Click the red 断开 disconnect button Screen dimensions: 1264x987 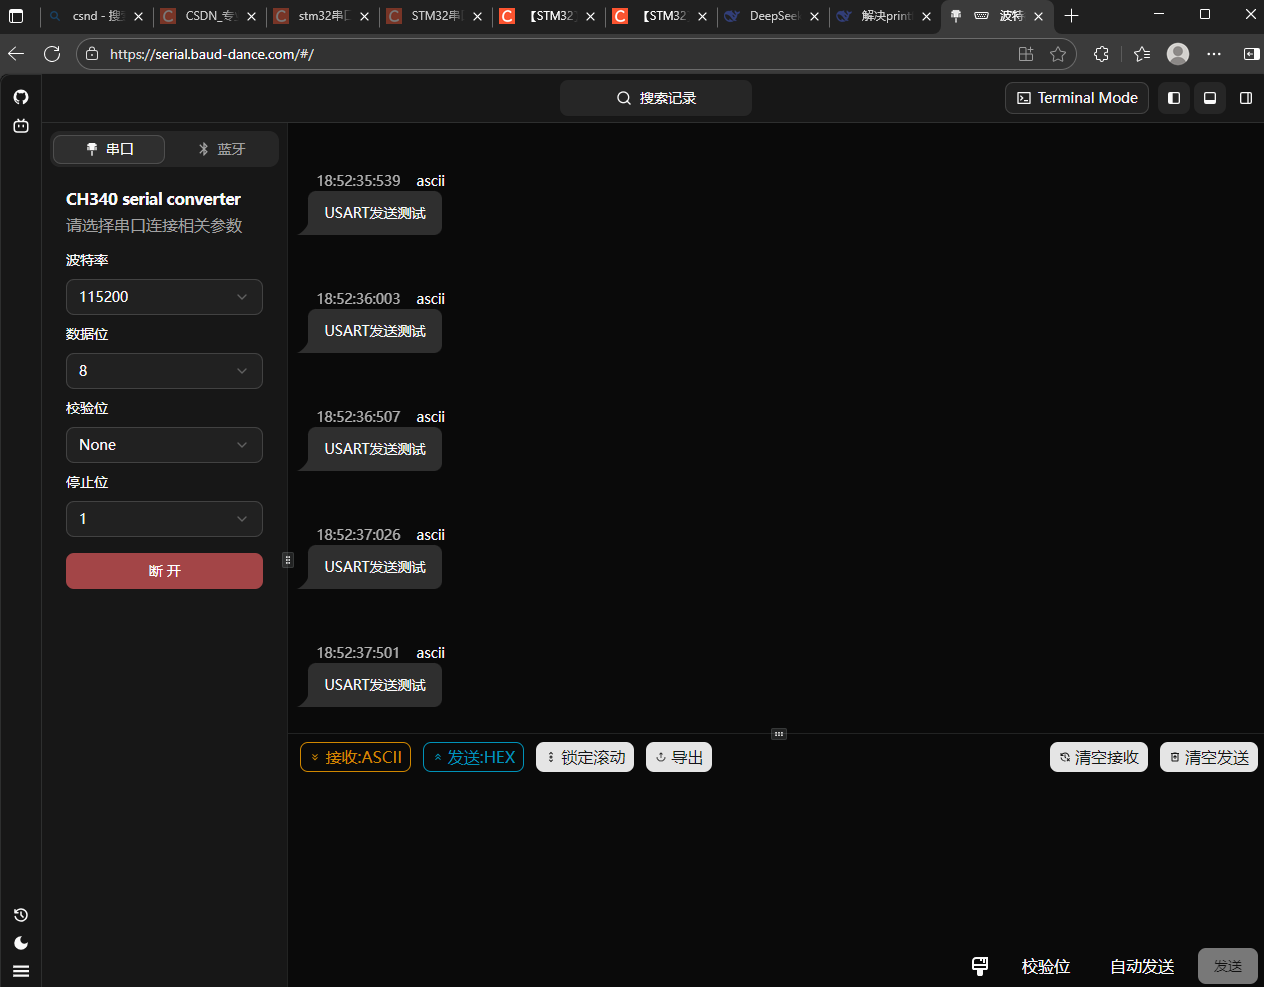pyautogui.click(x=164, y=571)
